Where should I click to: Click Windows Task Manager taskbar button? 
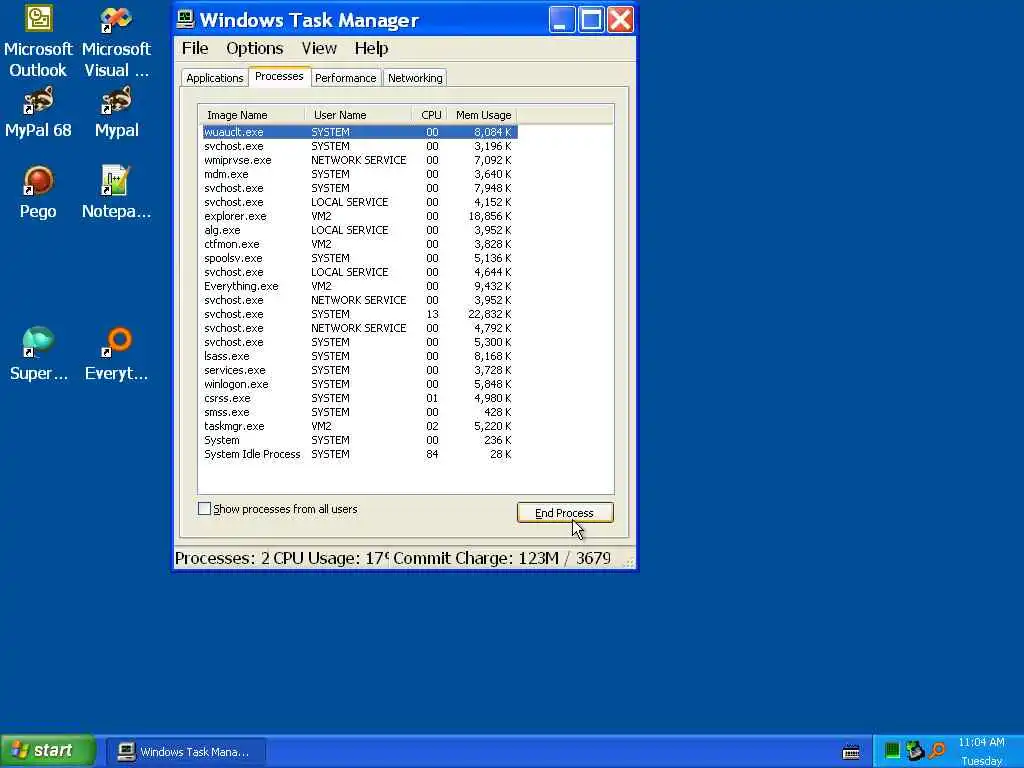[186, 752]
